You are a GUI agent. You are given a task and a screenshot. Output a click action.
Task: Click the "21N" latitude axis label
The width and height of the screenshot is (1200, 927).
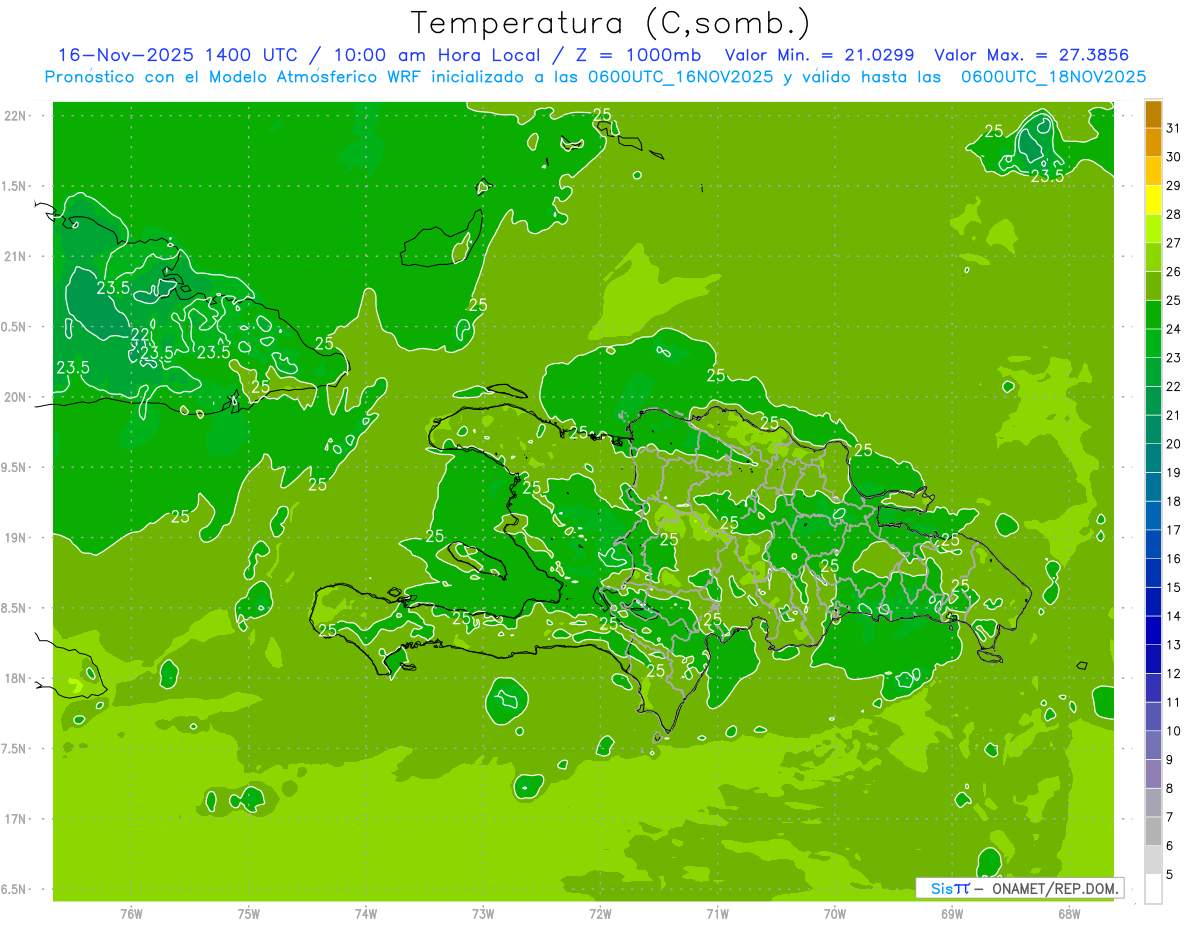pos(17,257)
